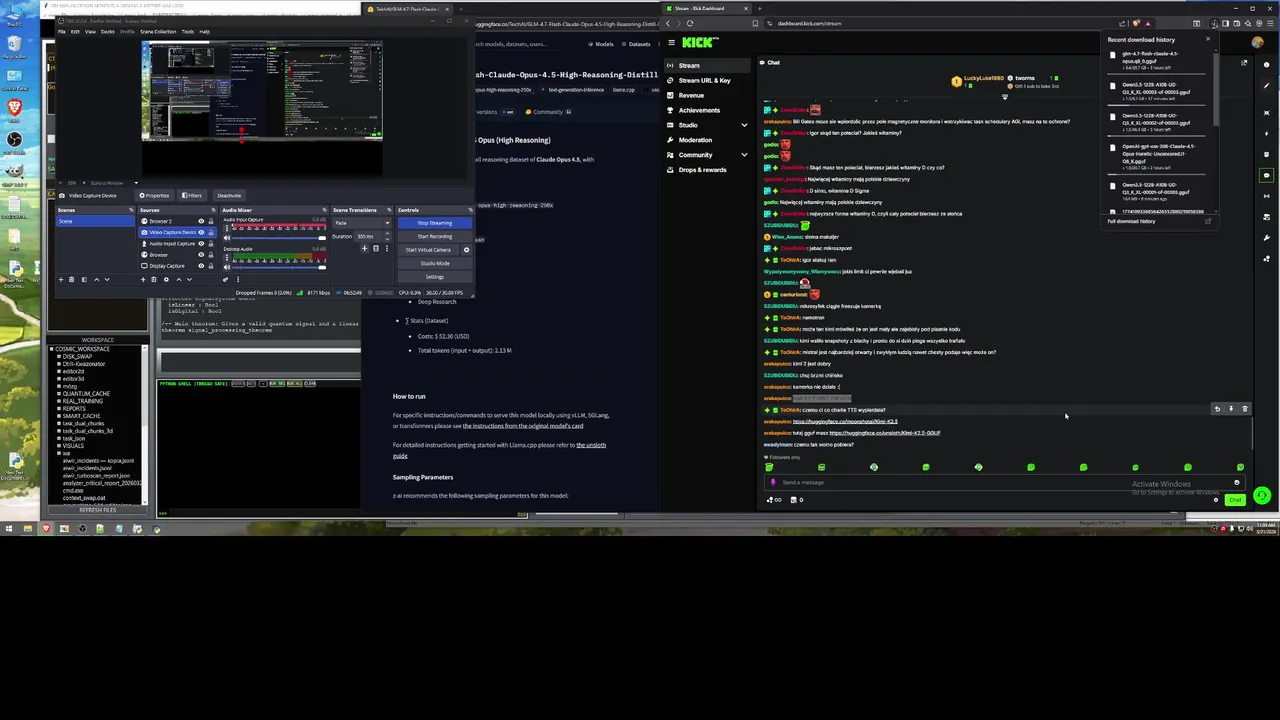Expand the DISK_SWAP folder in the workspace tree

[x=58, y=356]
